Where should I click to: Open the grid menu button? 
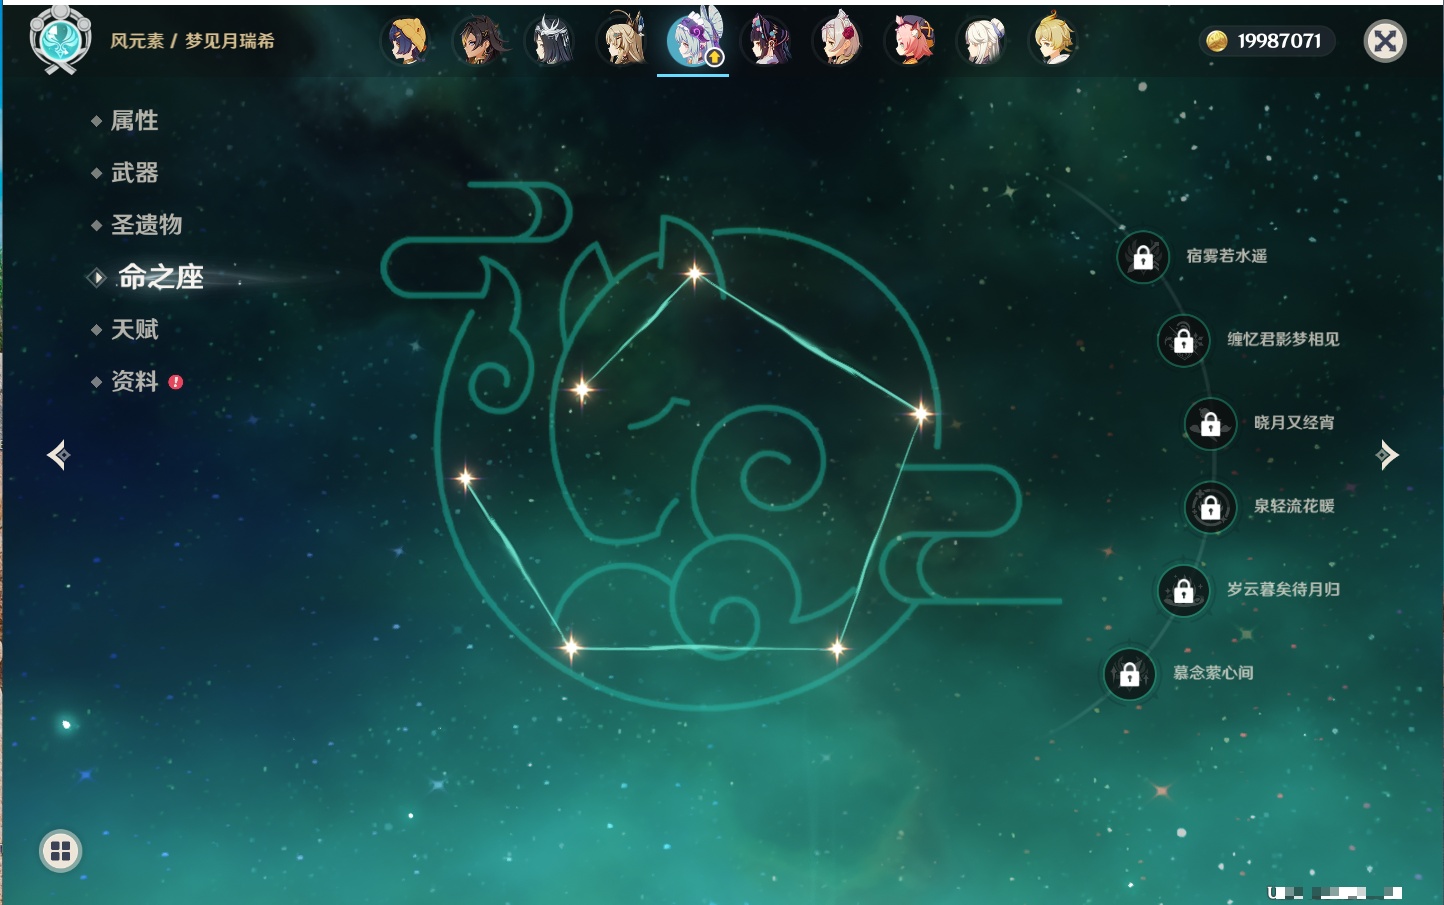pyautogui.click(x=60, y=851)
